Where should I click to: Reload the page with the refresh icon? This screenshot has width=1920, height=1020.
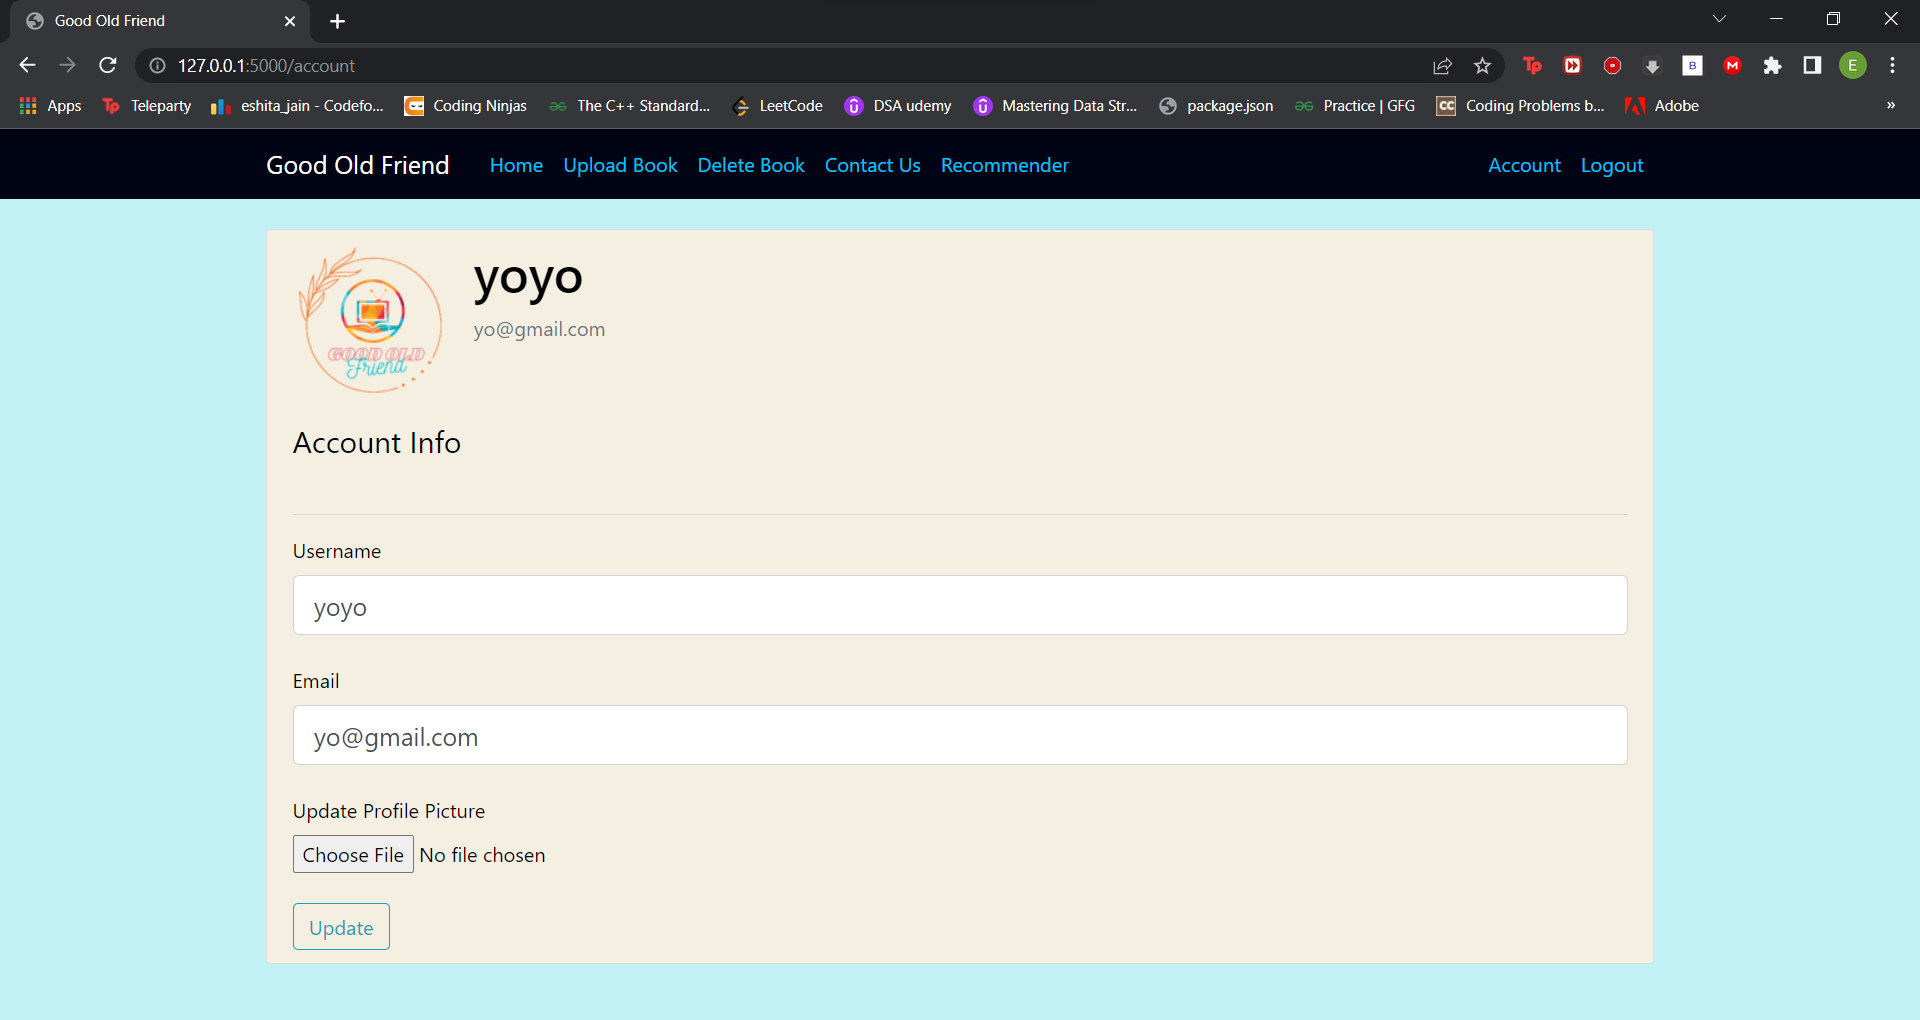click(107, 65)
